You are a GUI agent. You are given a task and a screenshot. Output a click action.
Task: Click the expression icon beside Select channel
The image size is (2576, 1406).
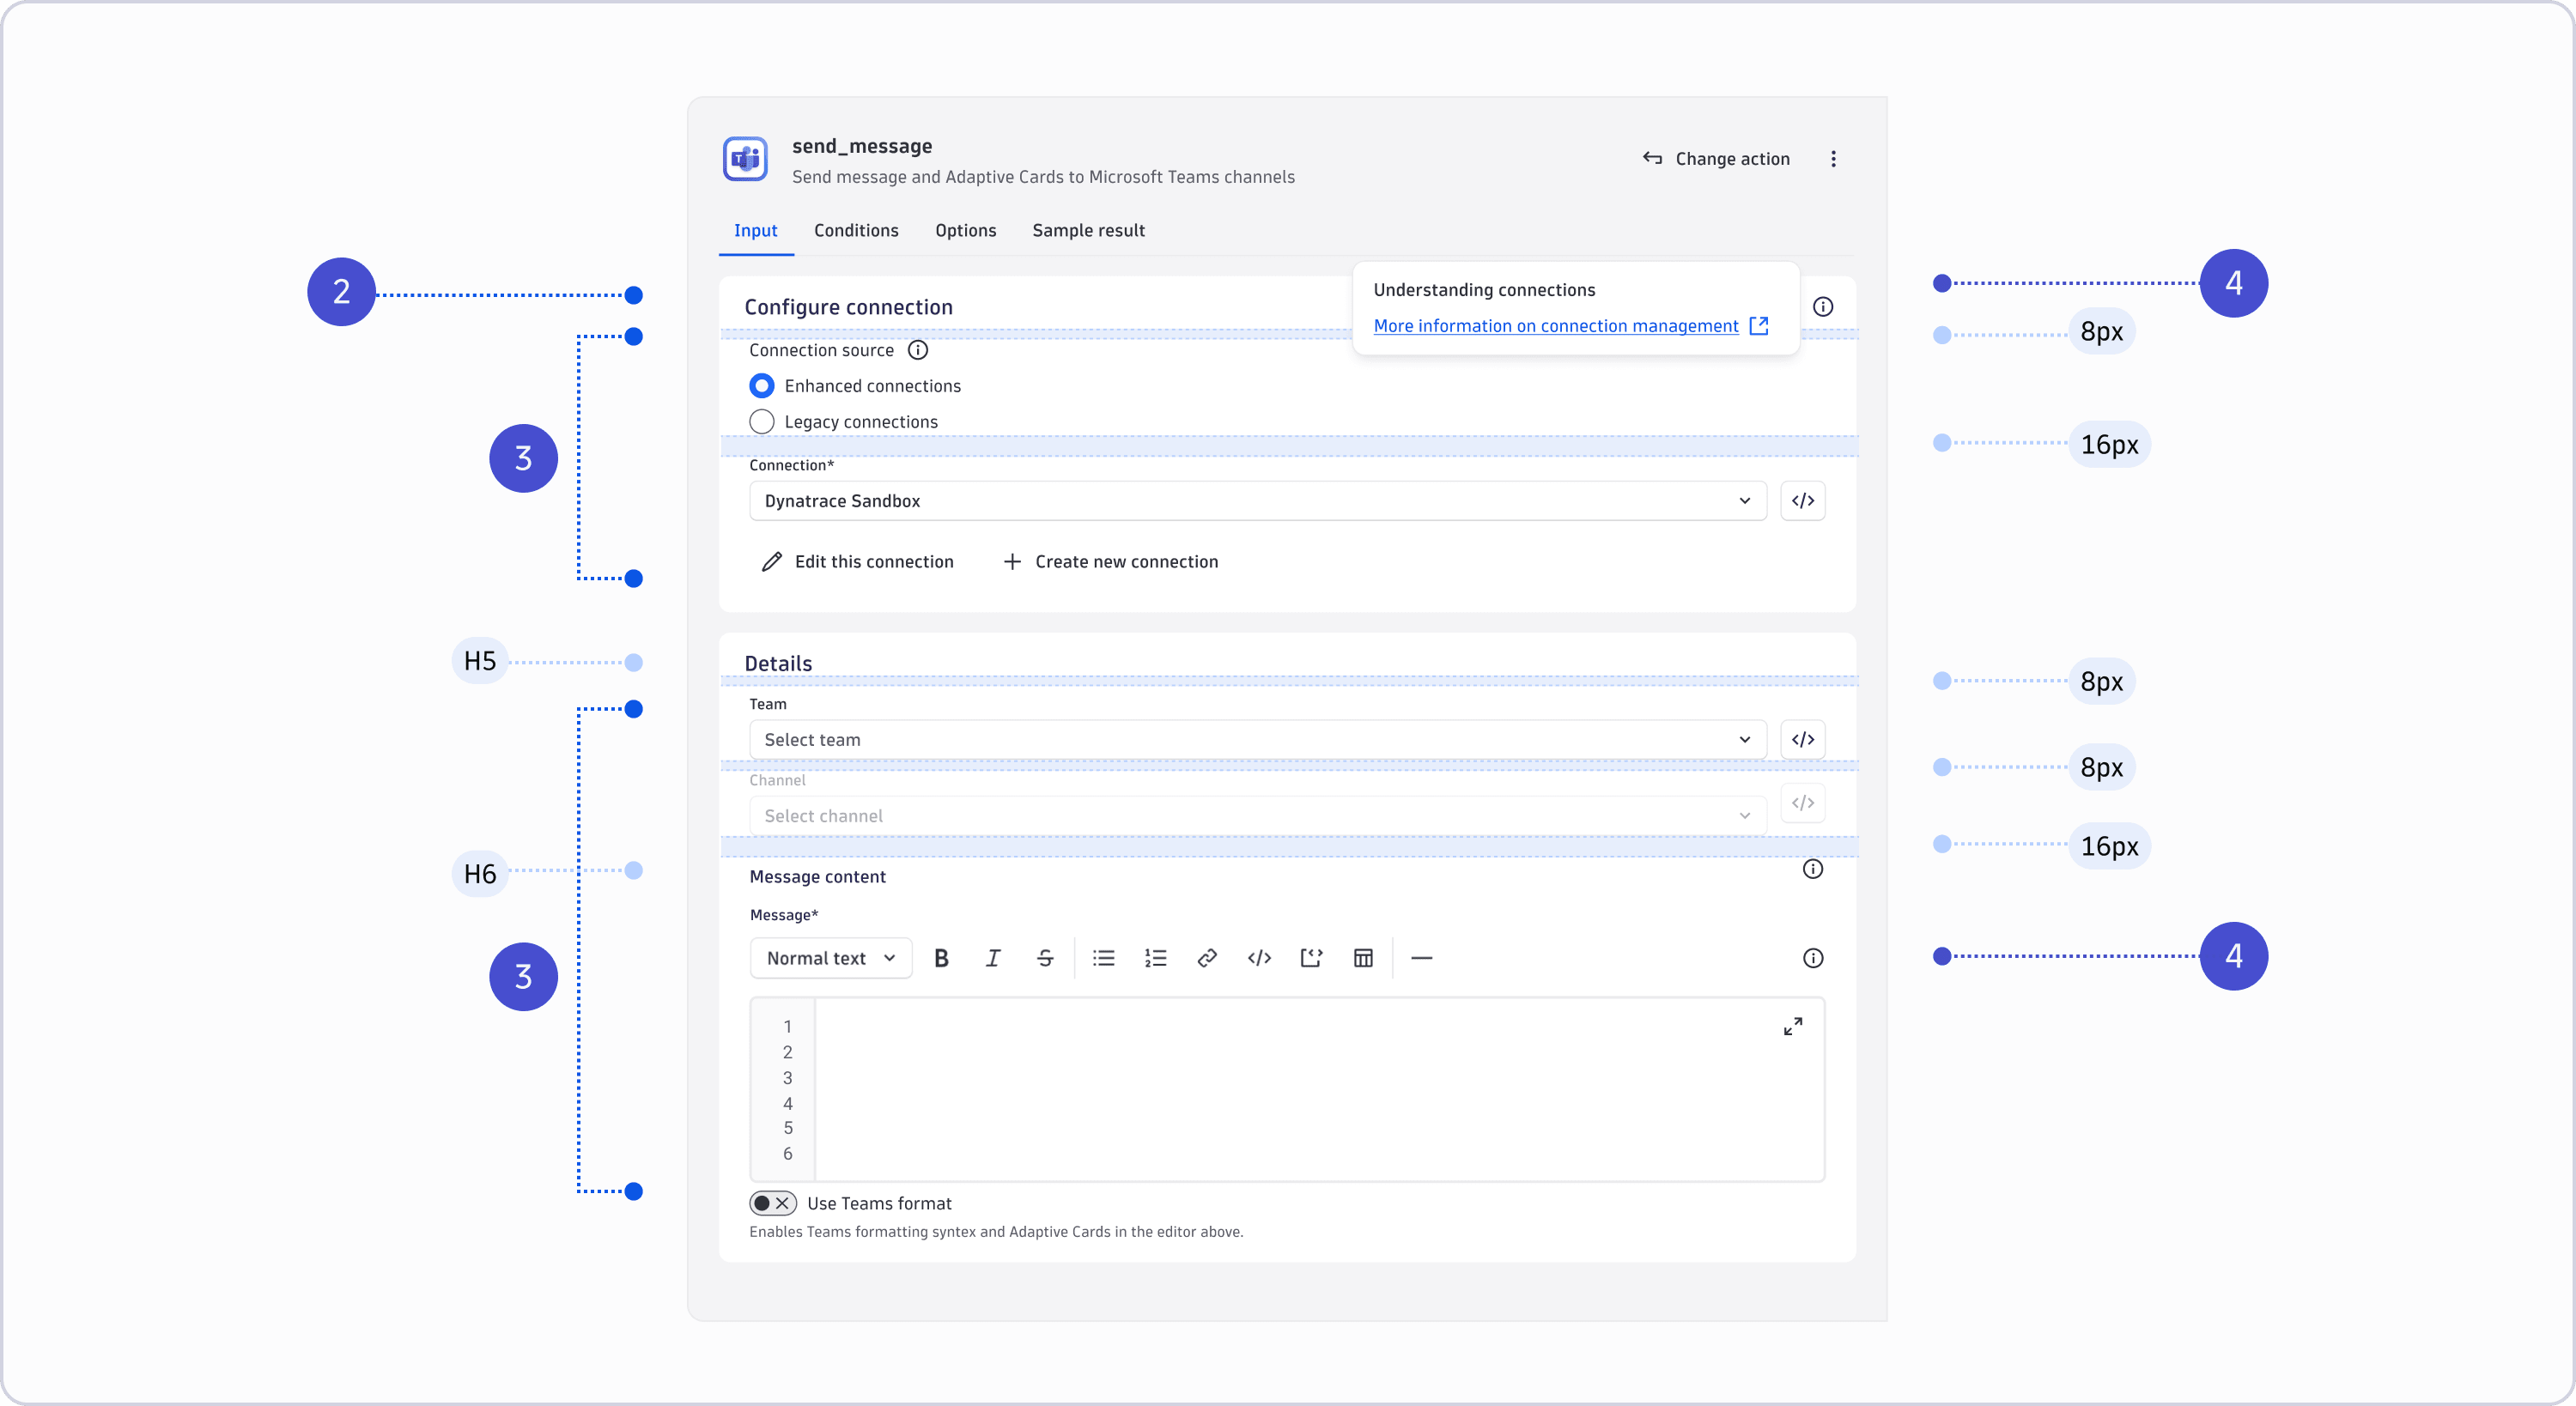[x=1803, y=803]
